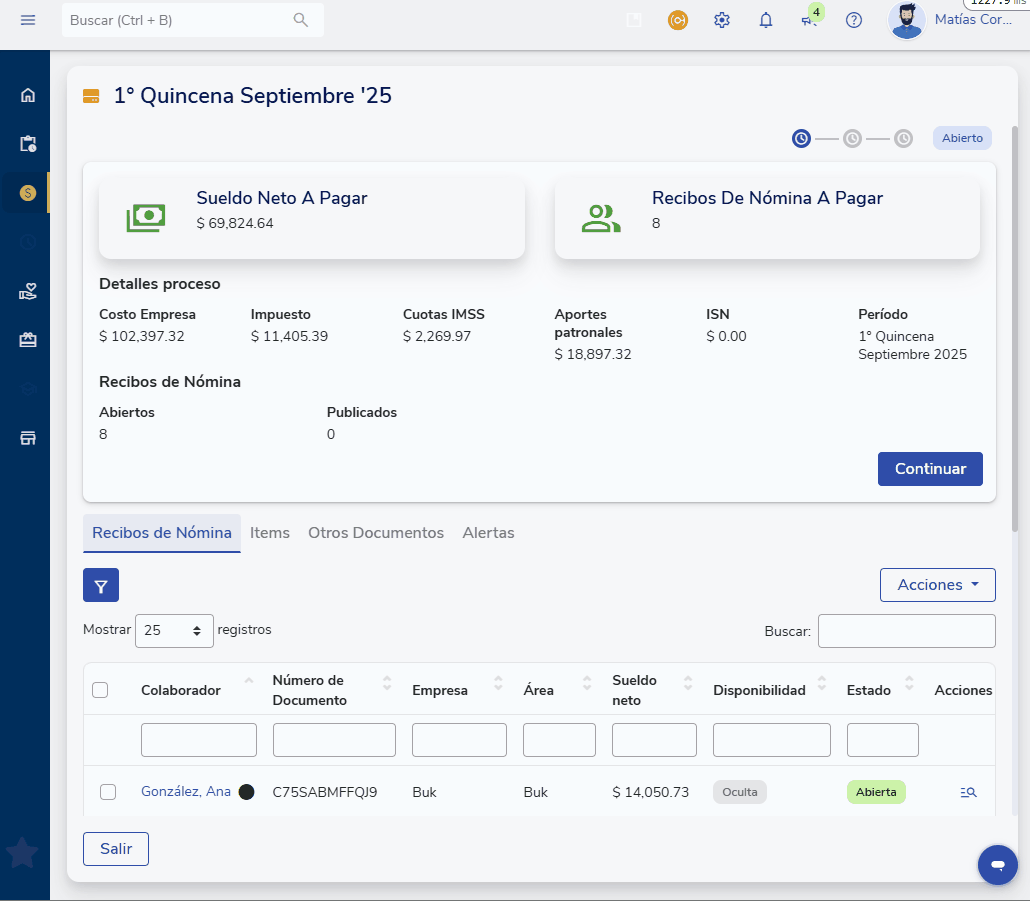Click the Salir button
1030x901 pixels.
[x=116, y=848]
